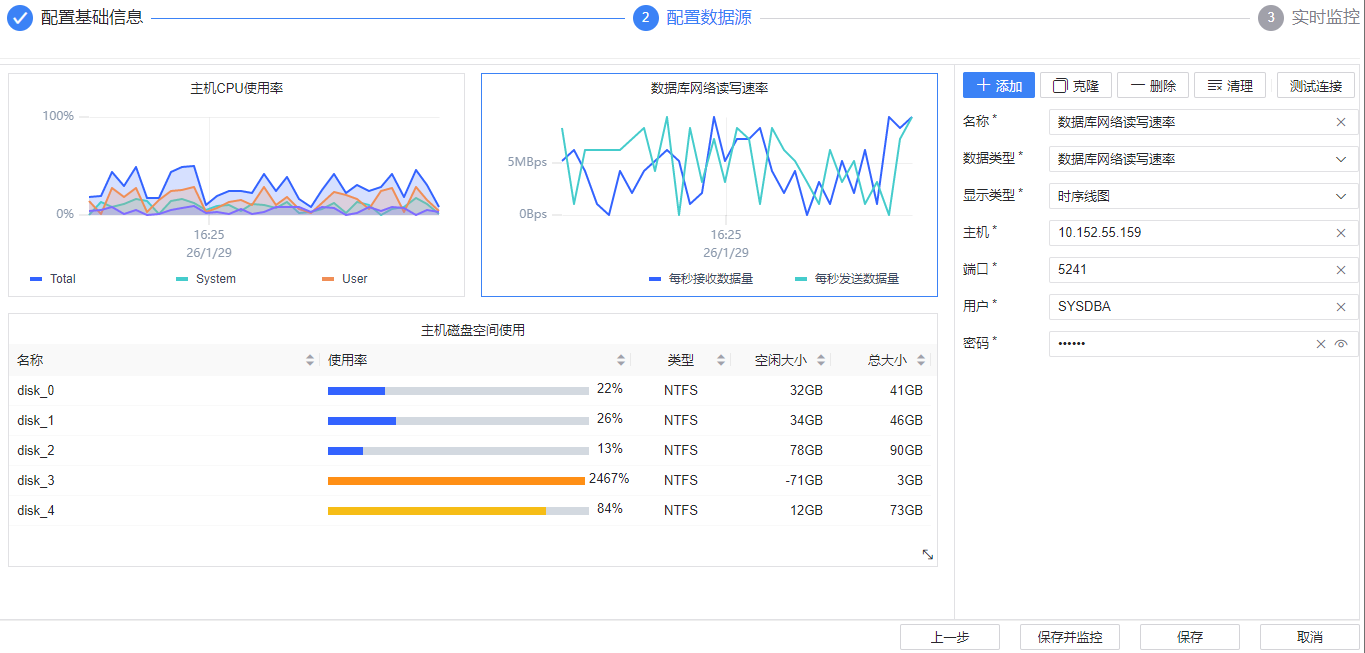Click the -71GB free size cell
The height and width of the screenshot is (653, 1365).
(x=804, y=481)
